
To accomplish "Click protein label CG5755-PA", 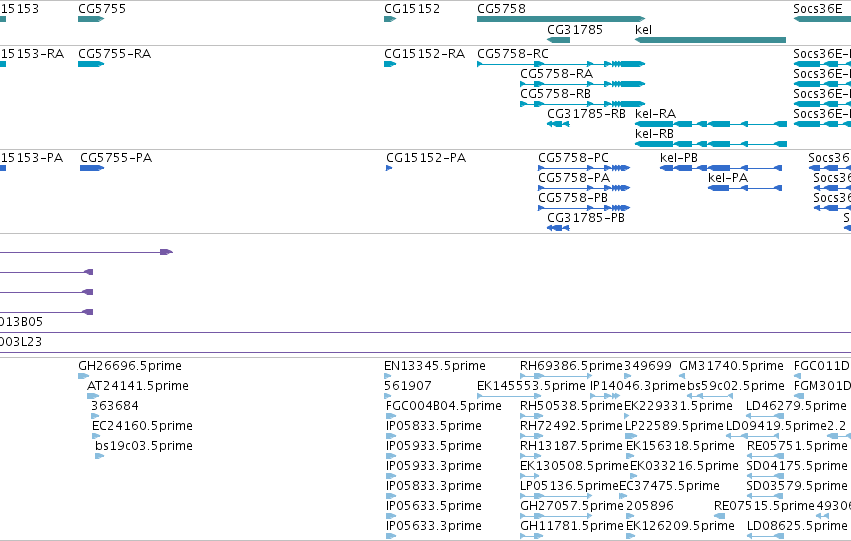I will coord(116,158).
